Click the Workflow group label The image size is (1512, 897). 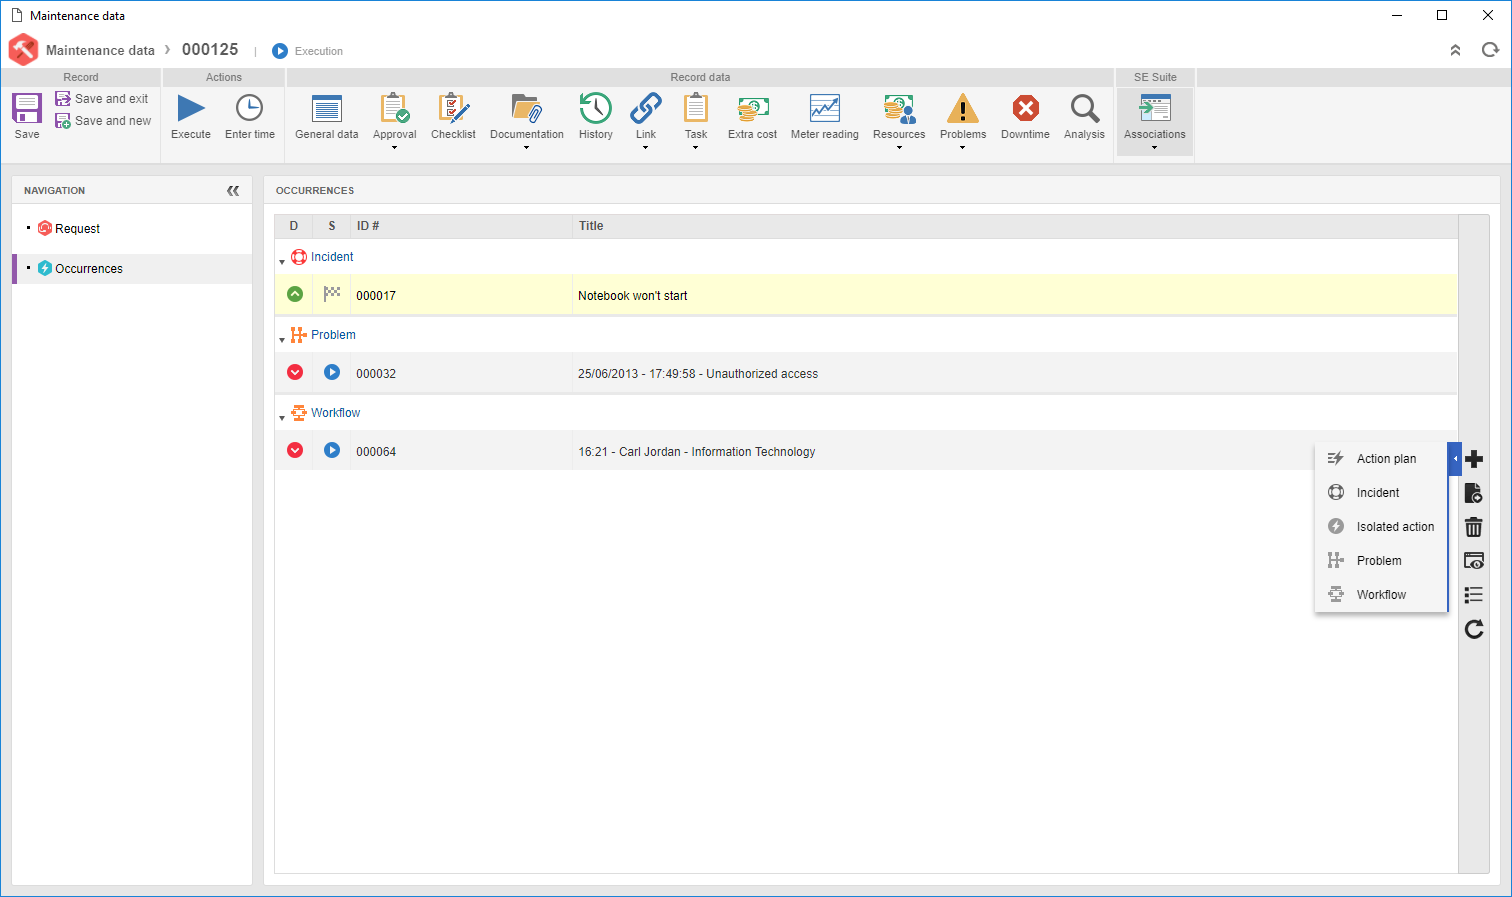pos(335,413)
